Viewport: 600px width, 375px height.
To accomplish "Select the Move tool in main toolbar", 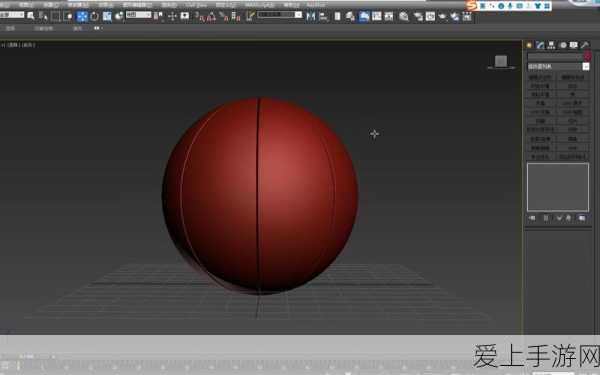I will (82, 16).
